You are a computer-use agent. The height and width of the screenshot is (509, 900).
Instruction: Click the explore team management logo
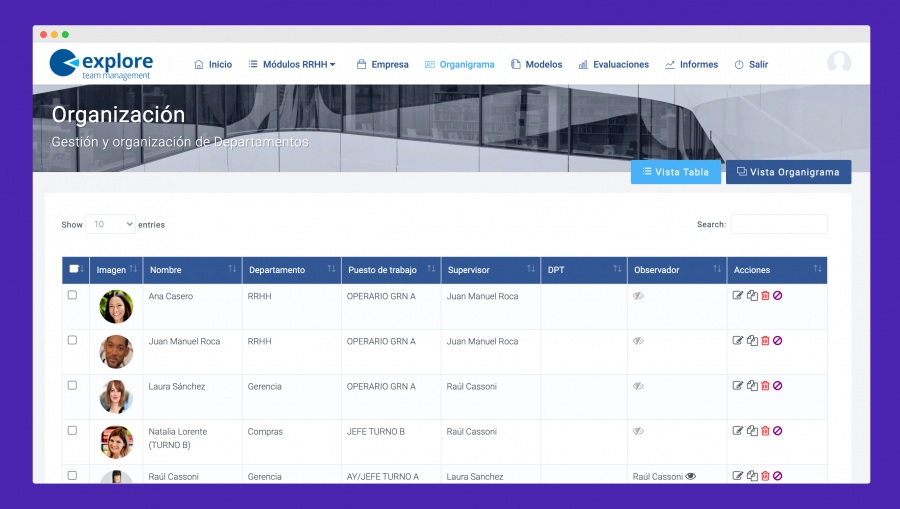(x=102, y=64)
